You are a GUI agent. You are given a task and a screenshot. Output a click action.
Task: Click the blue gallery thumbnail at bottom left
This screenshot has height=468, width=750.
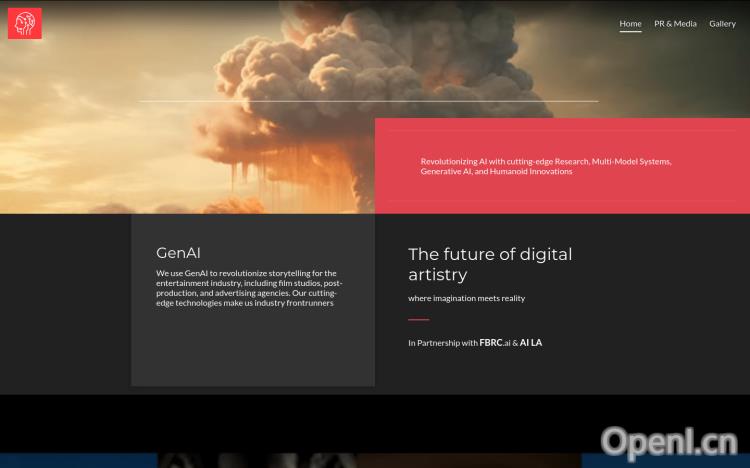(78, 461)
